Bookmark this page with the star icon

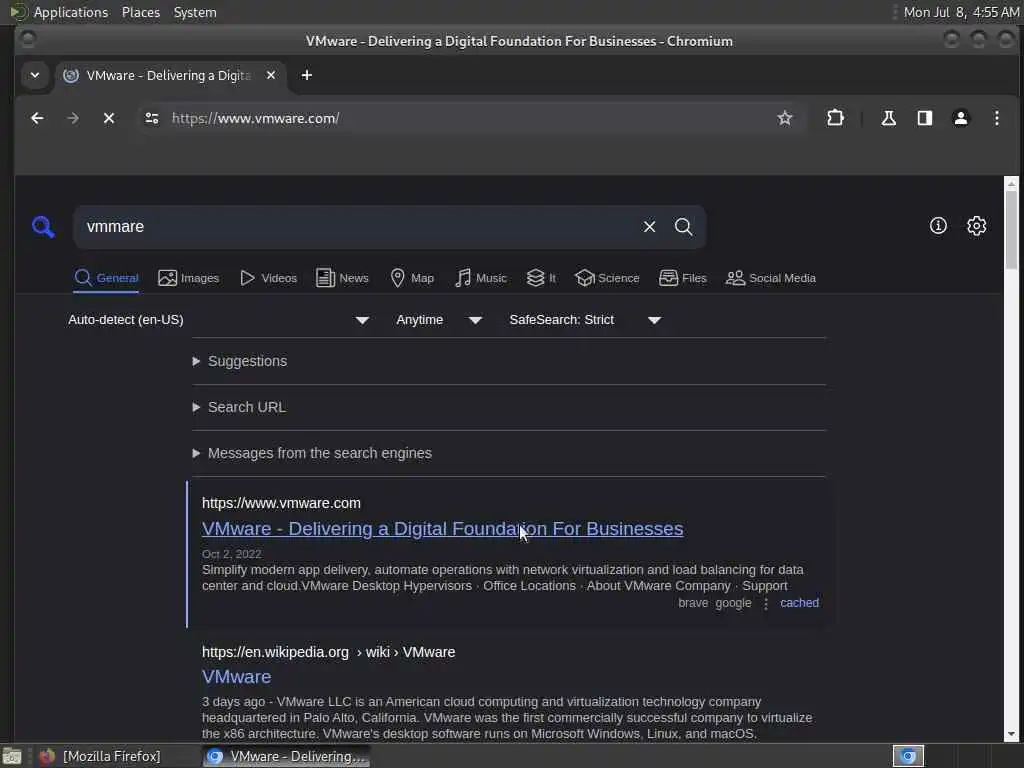click(x=784, y=118)
